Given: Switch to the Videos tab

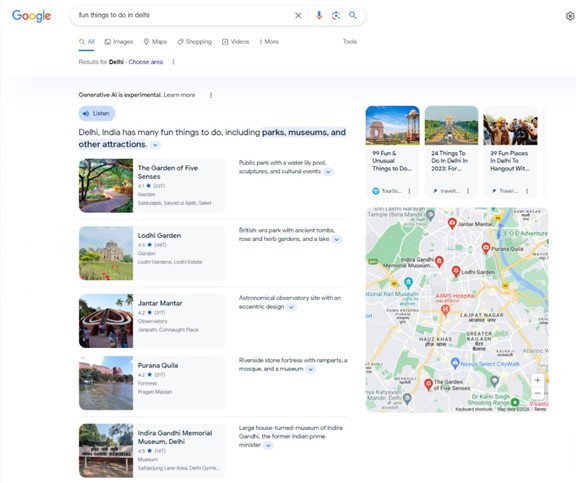Looking at the screenshot, I should coord(235,42).
